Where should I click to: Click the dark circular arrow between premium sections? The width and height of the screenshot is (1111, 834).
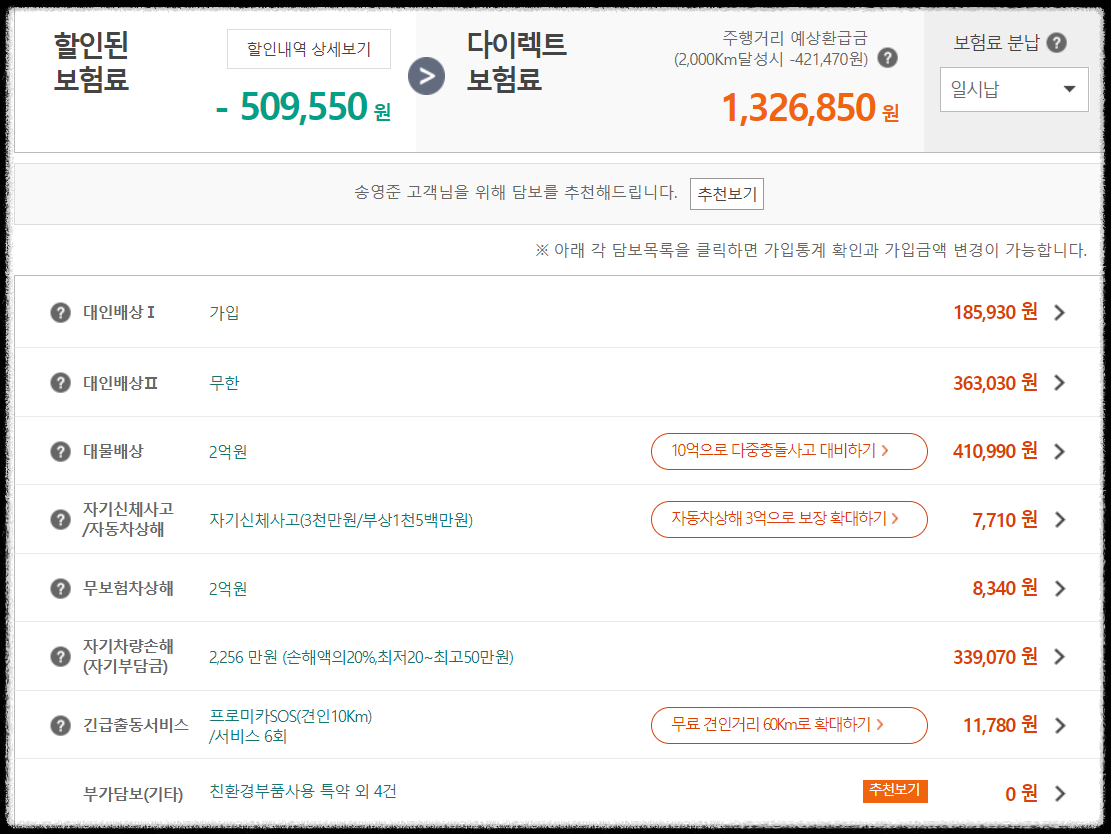click(x=427, y=75)
